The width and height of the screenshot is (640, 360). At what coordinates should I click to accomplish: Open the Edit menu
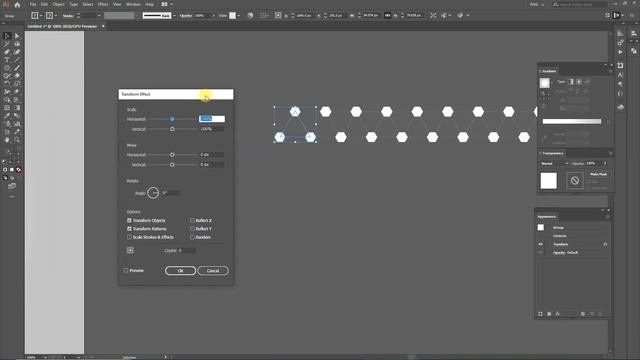pyautogui.click(x=44, y=4)
